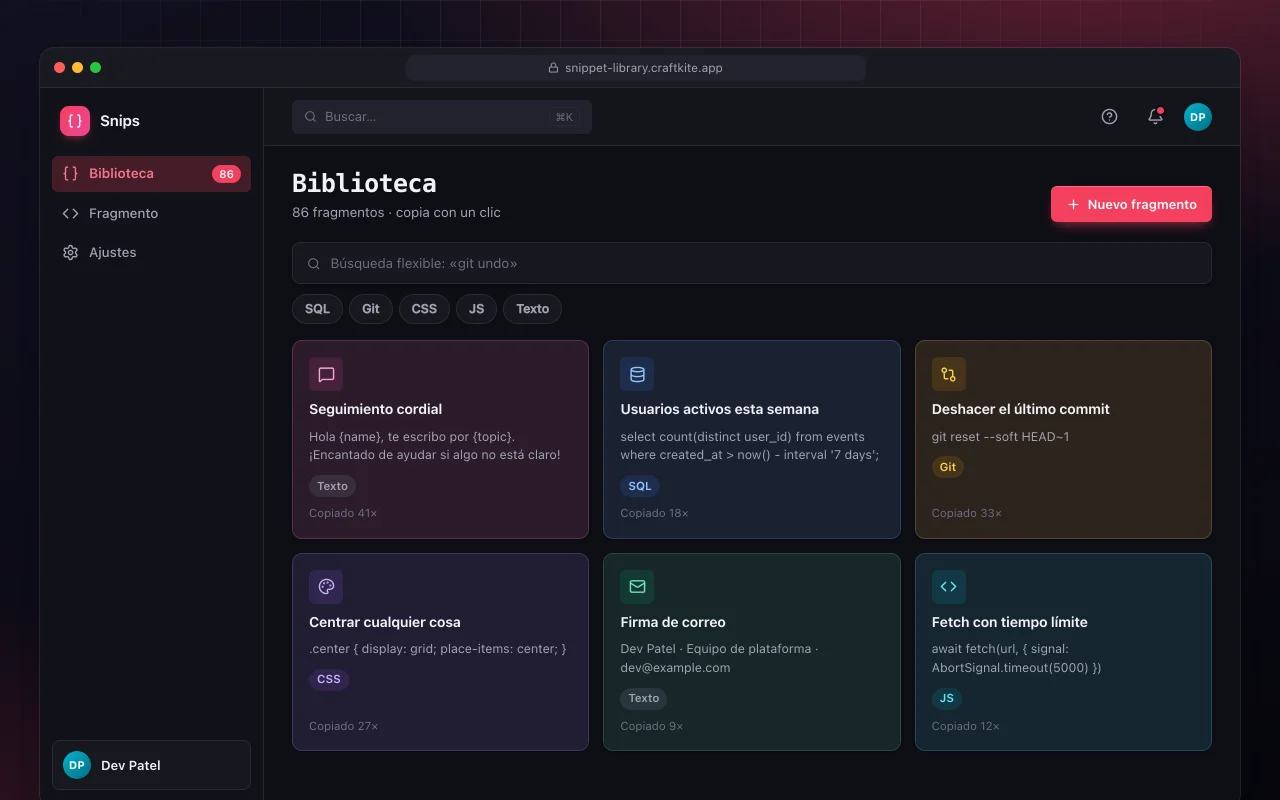Click magnifier icon in Búsqueda flexible field
Screen dimensions: 1280x800
coord(314,264)
